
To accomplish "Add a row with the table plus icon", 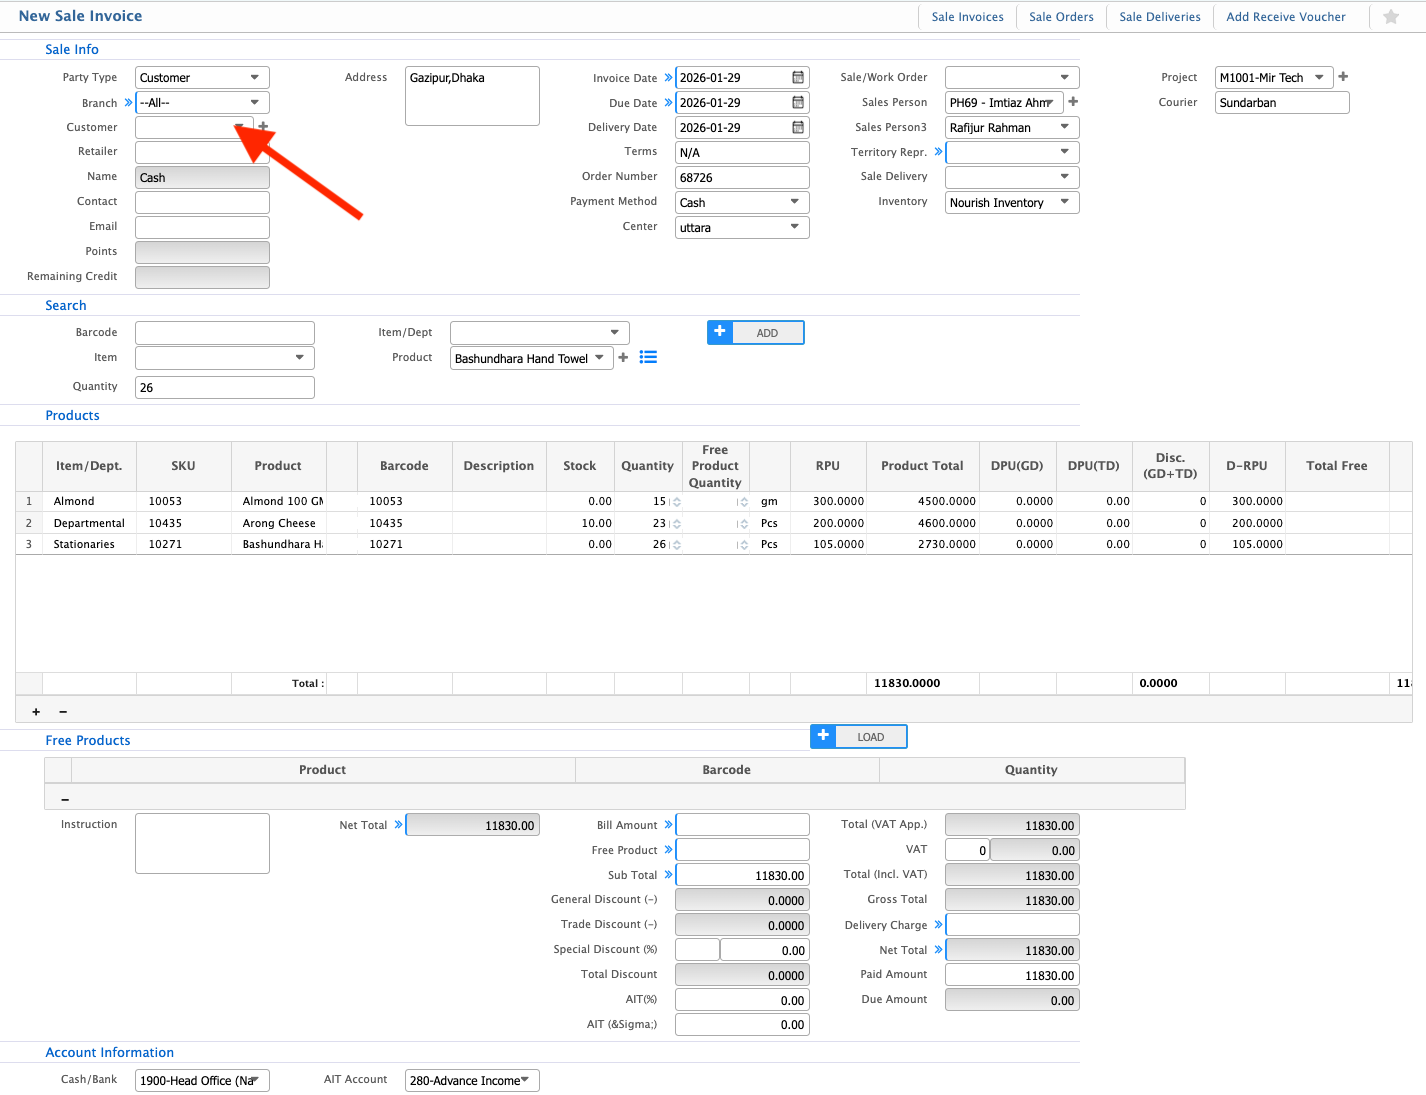I will point(36,712).
